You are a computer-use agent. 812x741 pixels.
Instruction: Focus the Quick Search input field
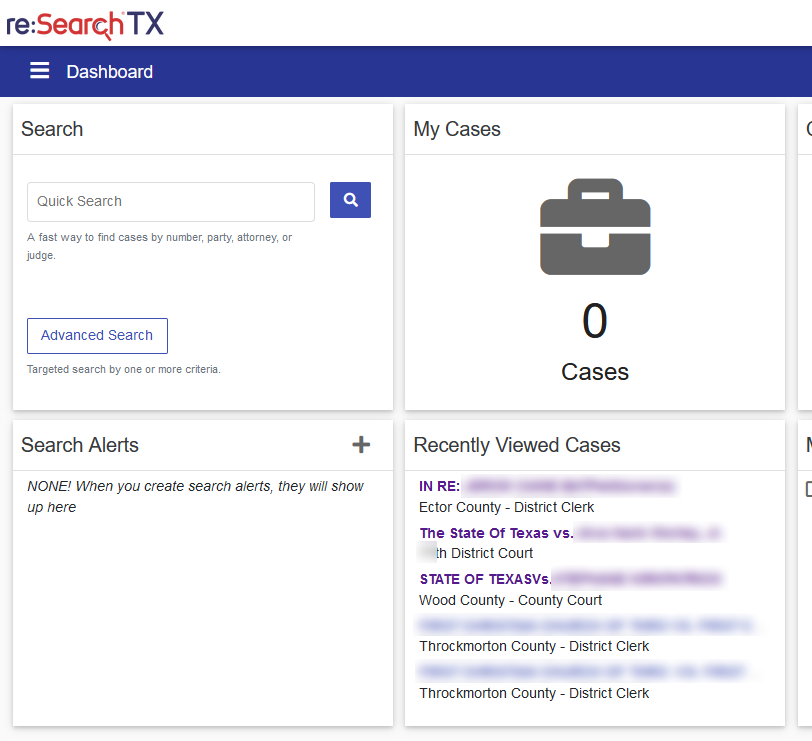click(x=171, y=201)
